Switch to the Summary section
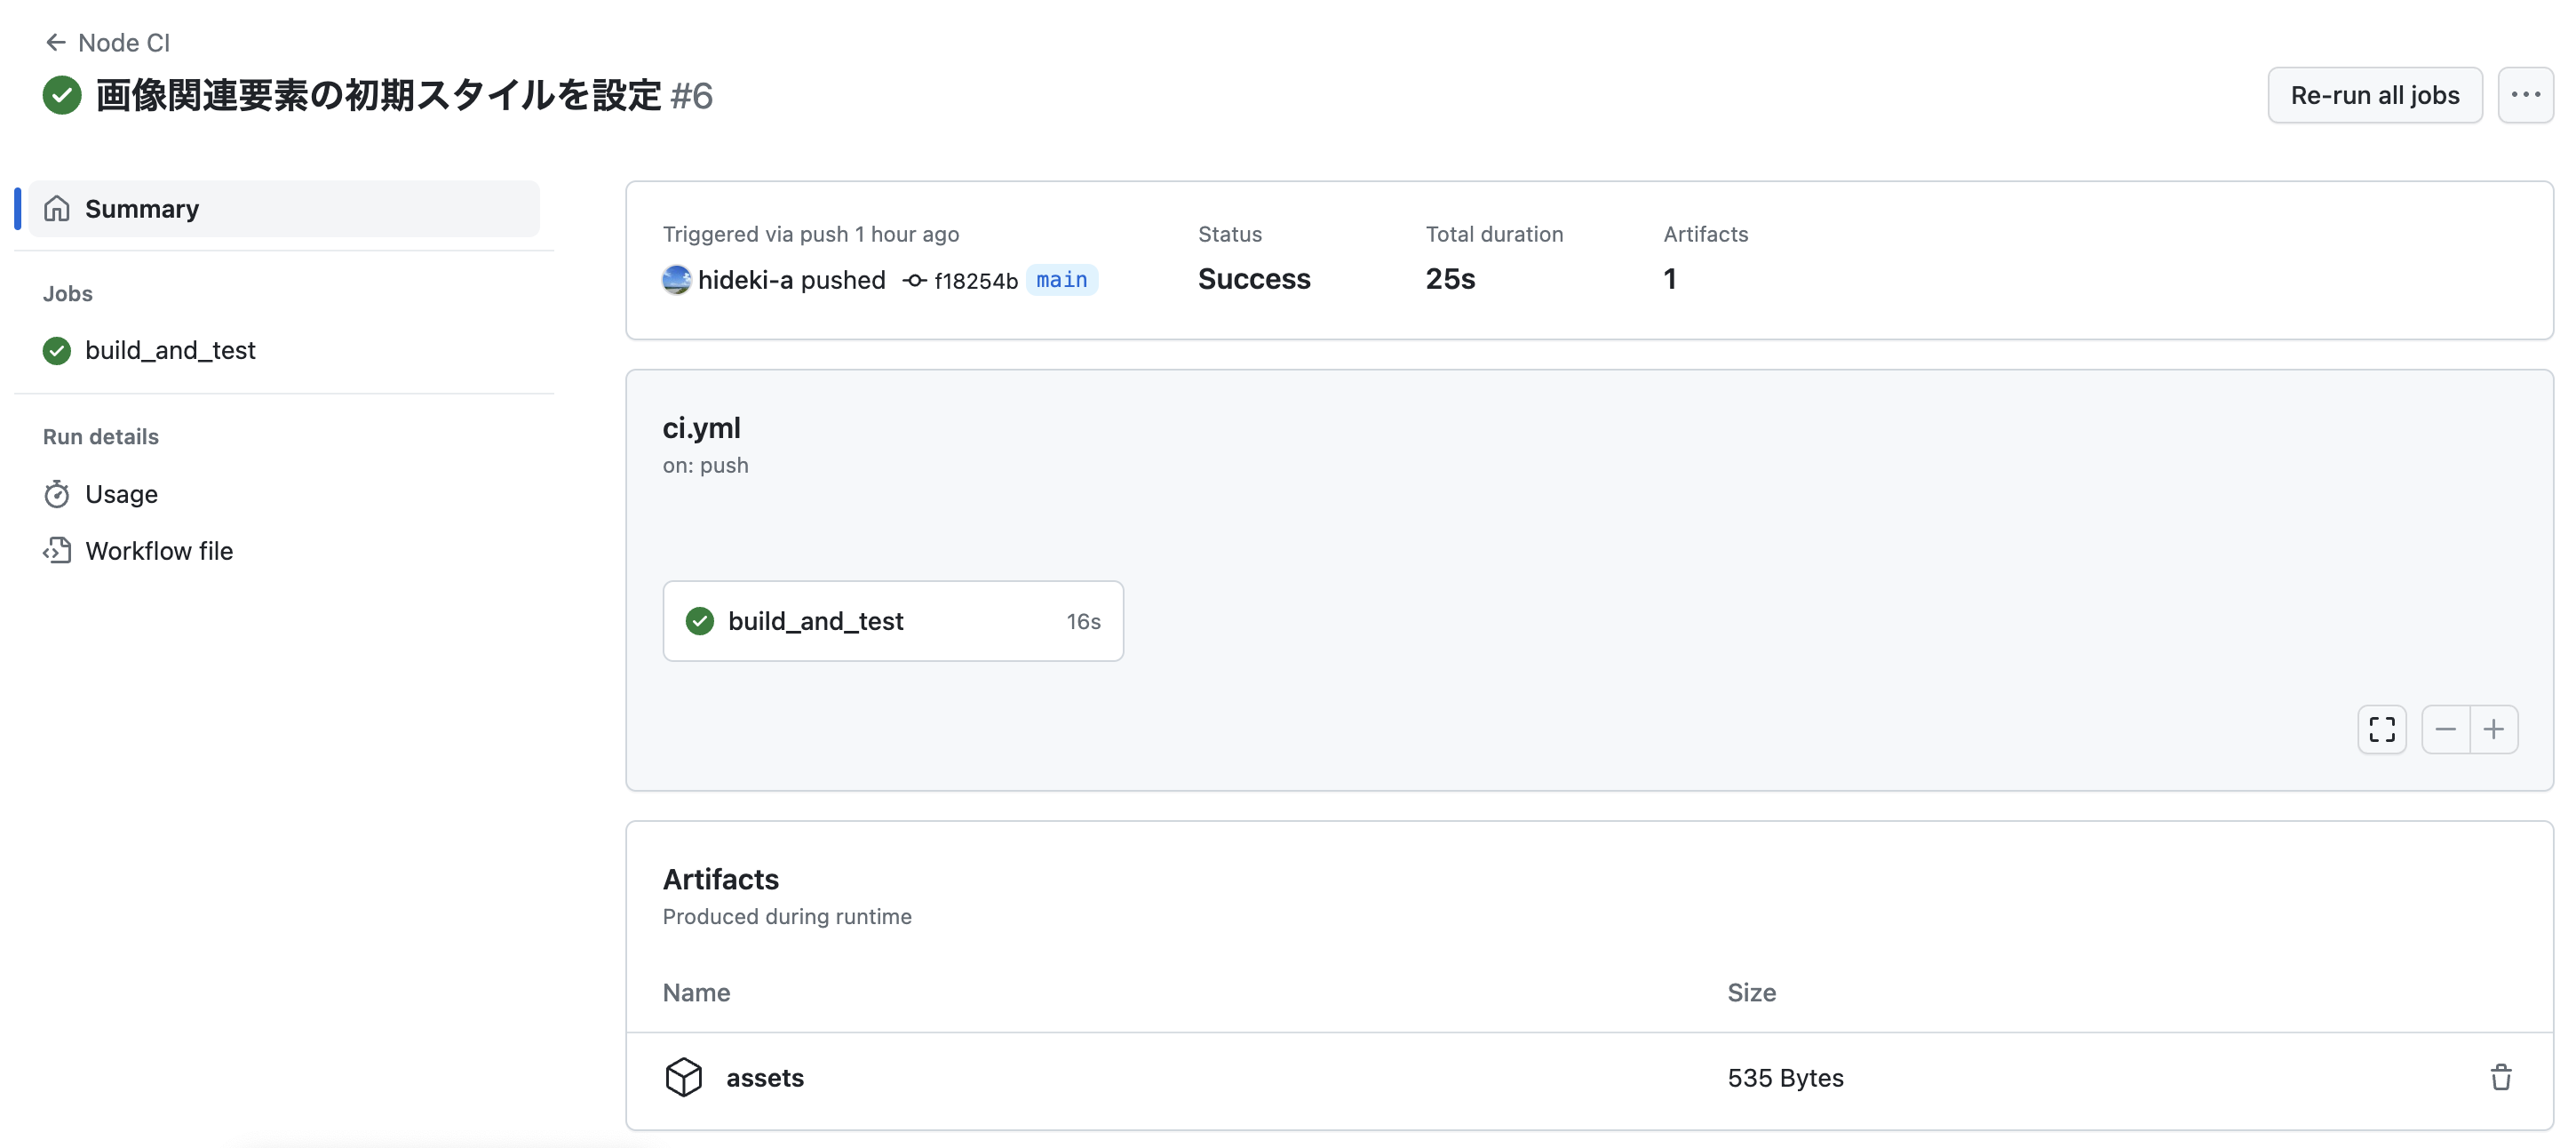Screen dimensions: 2576x1148 [141, 208]
